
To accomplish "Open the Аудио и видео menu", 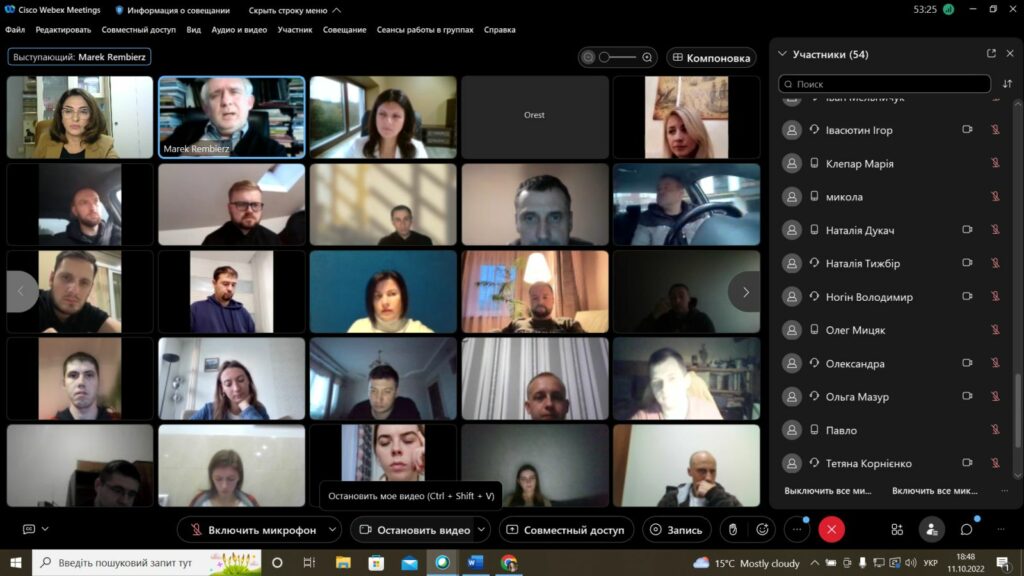I will (x=239, y=30).
